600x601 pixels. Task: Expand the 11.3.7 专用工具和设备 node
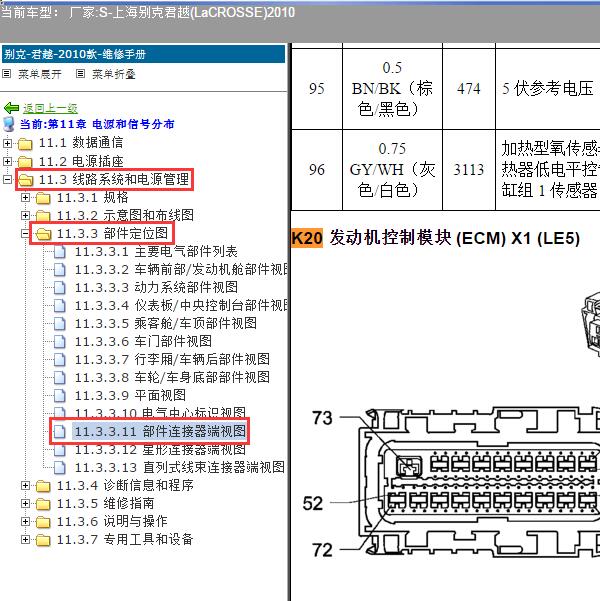25,539
